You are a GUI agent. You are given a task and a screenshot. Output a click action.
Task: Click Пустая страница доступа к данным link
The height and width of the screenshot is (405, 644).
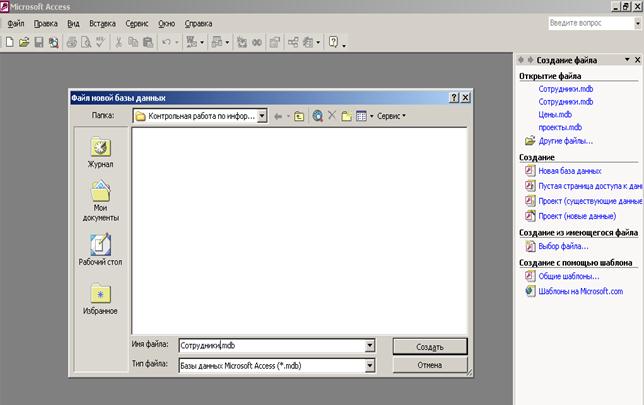590,186
